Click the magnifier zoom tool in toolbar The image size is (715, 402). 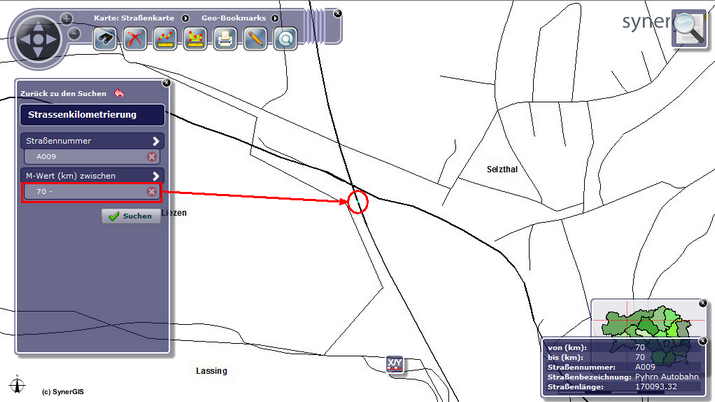(x=286, y=39)
